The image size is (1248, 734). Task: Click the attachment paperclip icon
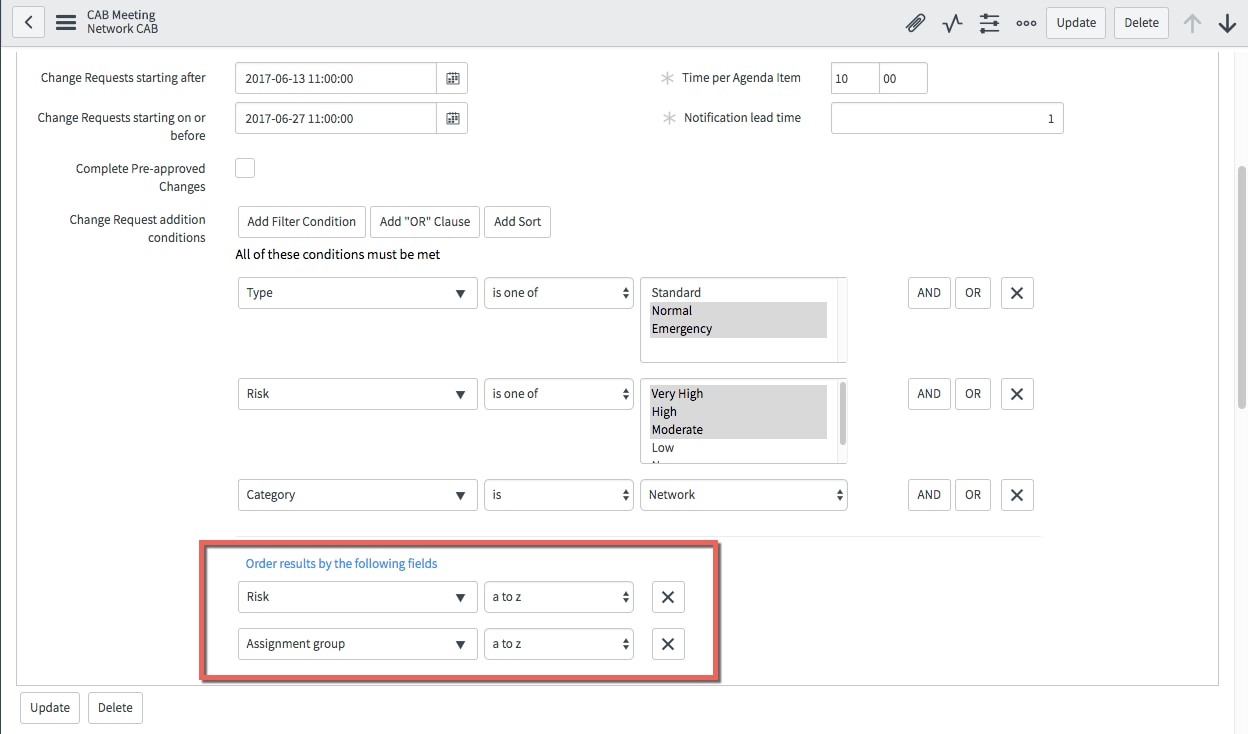(915, 22)
